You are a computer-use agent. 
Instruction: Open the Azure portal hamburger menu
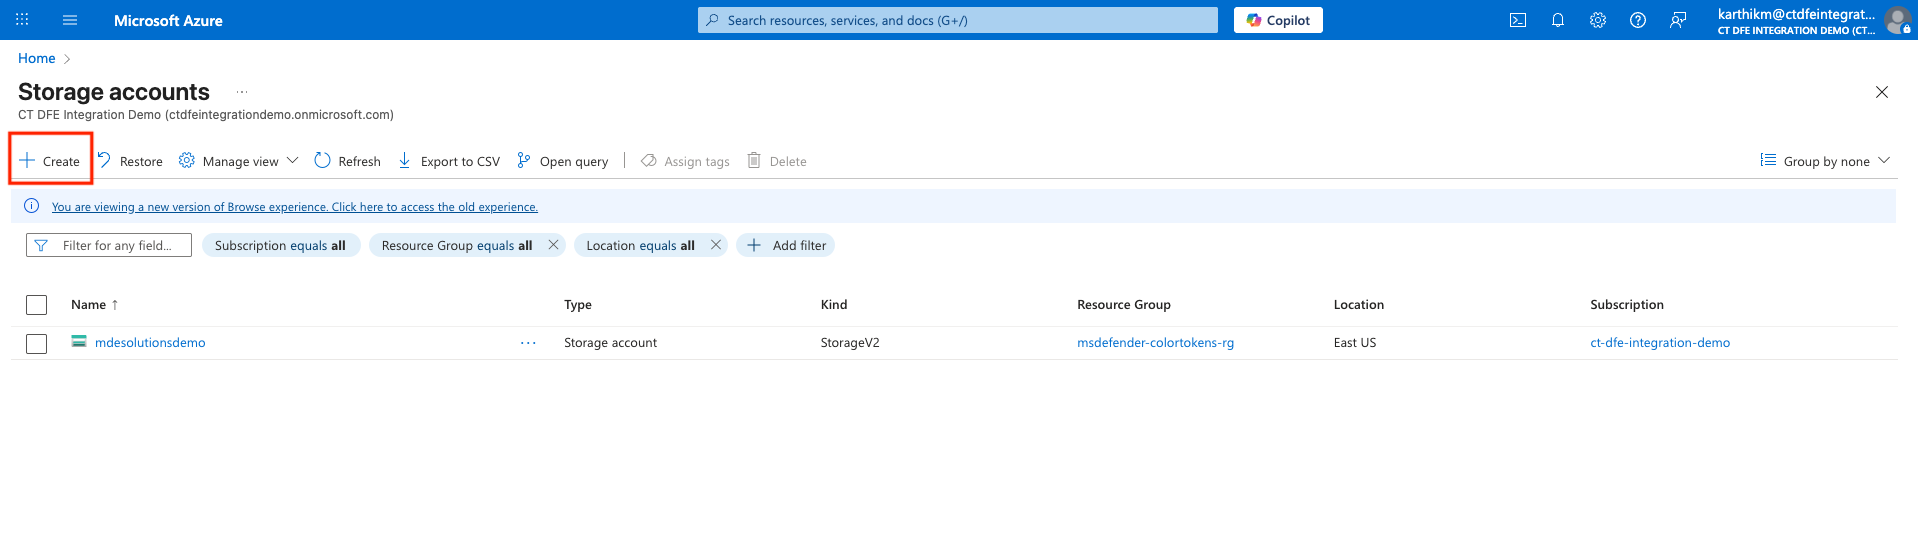pyautogui.click(x=70, y=20)
